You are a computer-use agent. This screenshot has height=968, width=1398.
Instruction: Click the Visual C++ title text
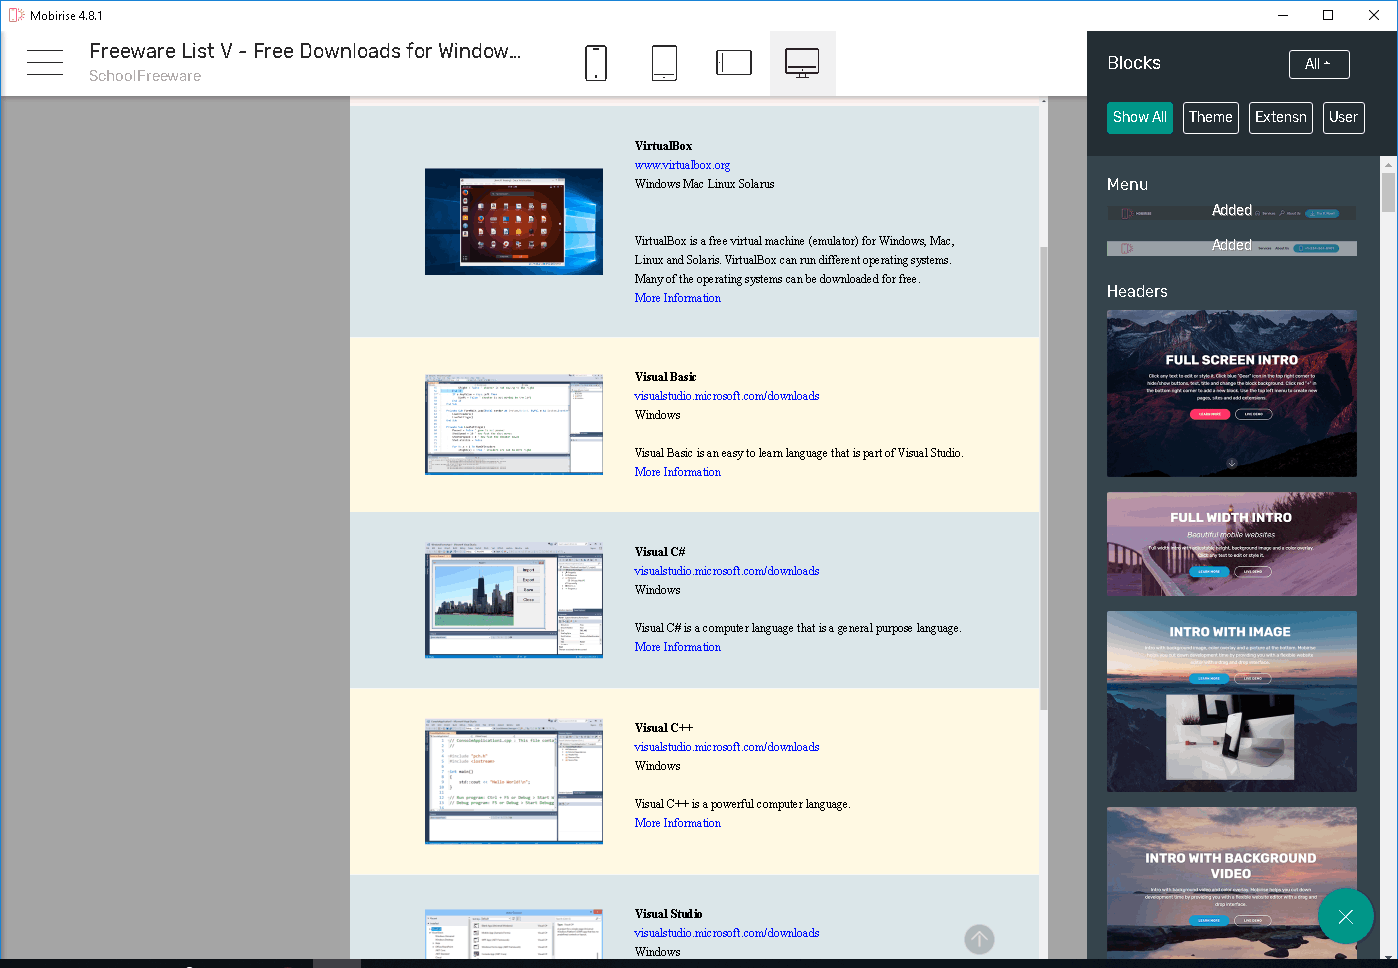pyautogui.click(x=664, y=728)
